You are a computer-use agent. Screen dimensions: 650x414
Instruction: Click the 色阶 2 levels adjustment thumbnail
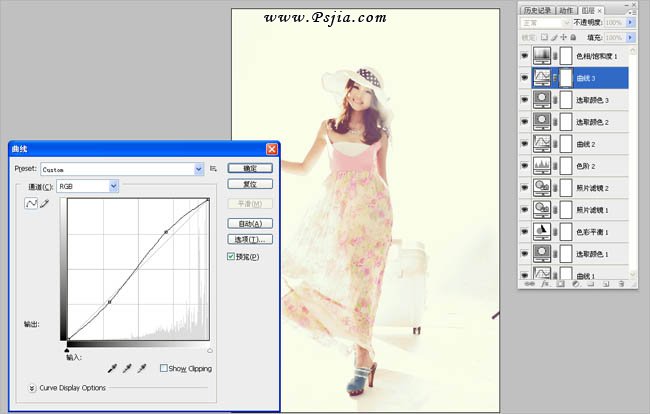click(x=544, y=164)
